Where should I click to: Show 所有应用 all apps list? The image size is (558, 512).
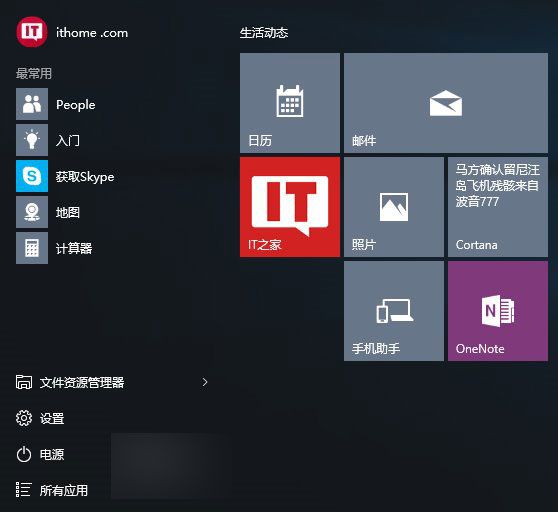click(64, 491)
